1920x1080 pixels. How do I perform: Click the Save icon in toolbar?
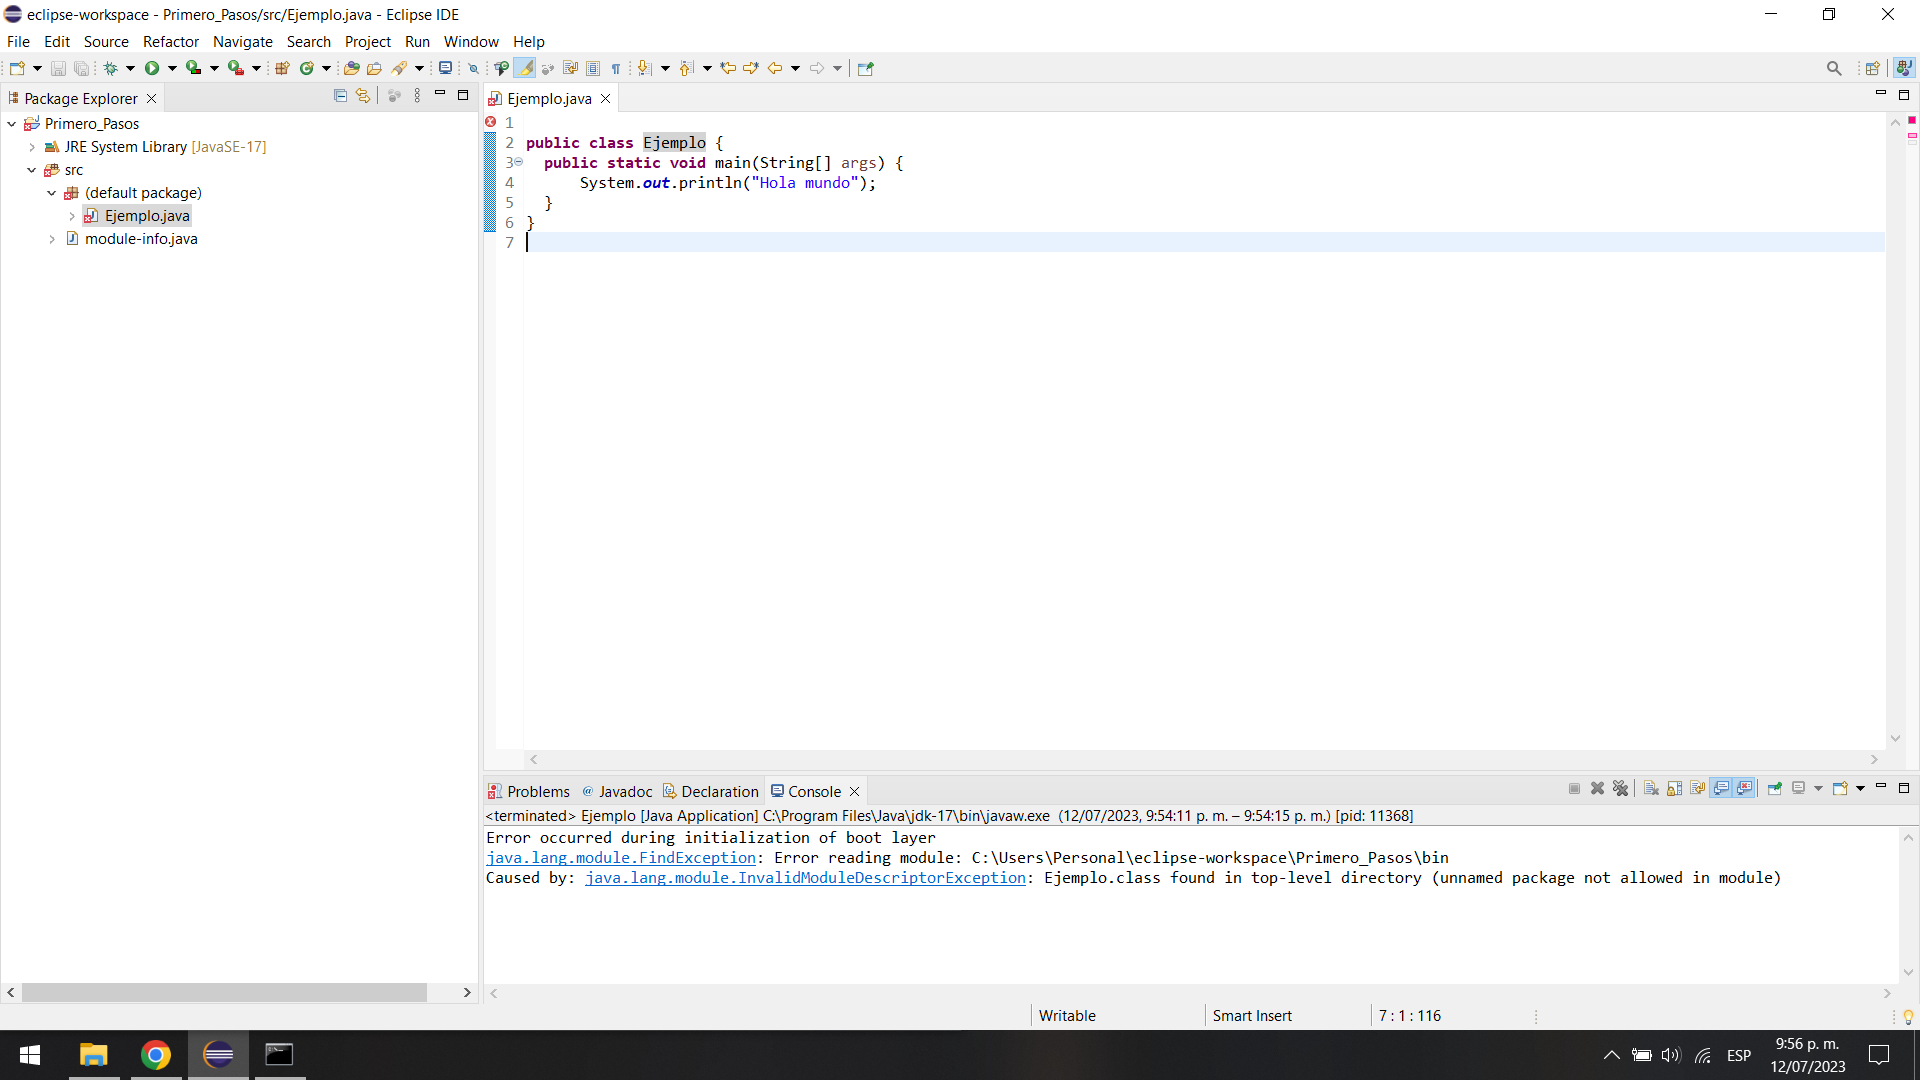pyautogui.click(x=58, y=69)
